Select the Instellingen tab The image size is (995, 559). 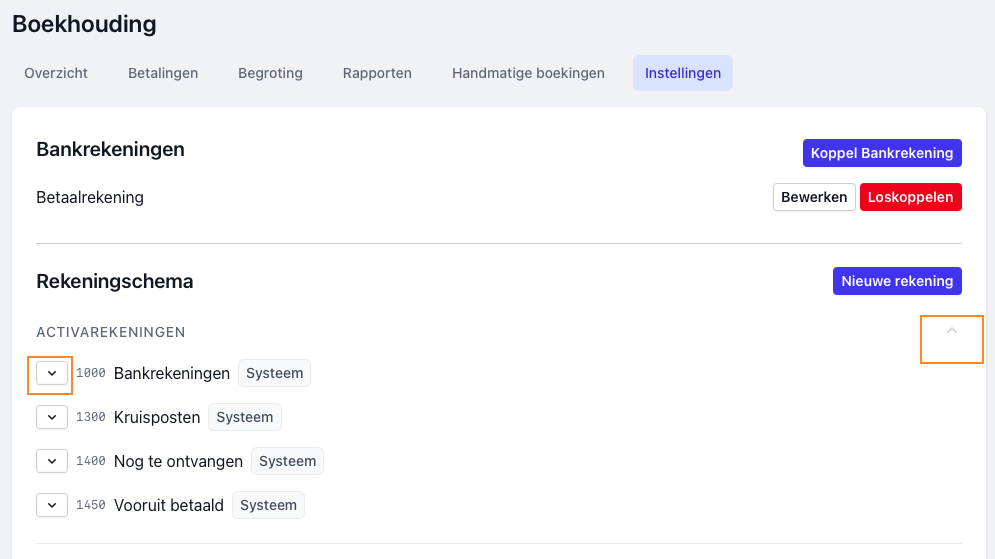coord(683,73)
